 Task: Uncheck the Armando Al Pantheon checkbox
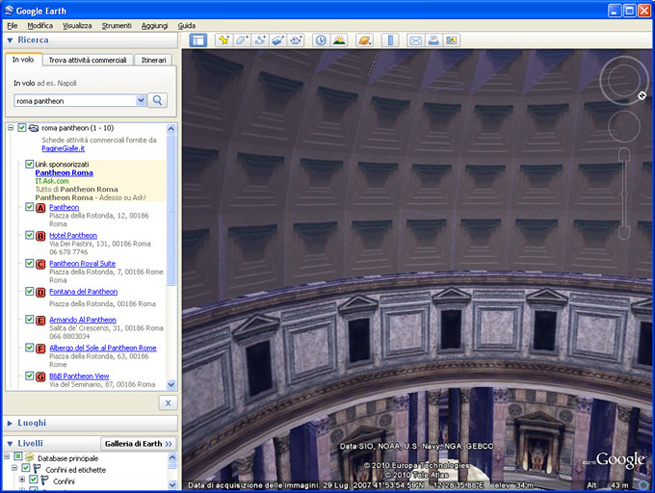pos(29,319)
